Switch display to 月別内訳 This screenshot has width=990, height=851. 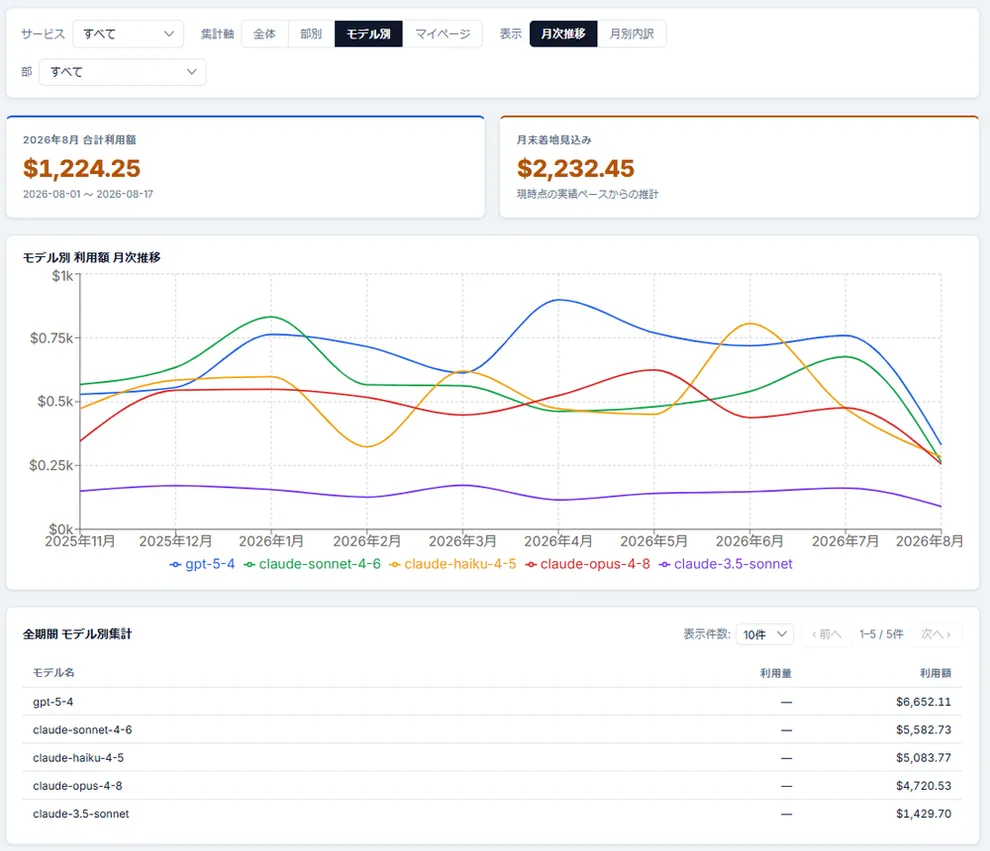pos(631,34)
